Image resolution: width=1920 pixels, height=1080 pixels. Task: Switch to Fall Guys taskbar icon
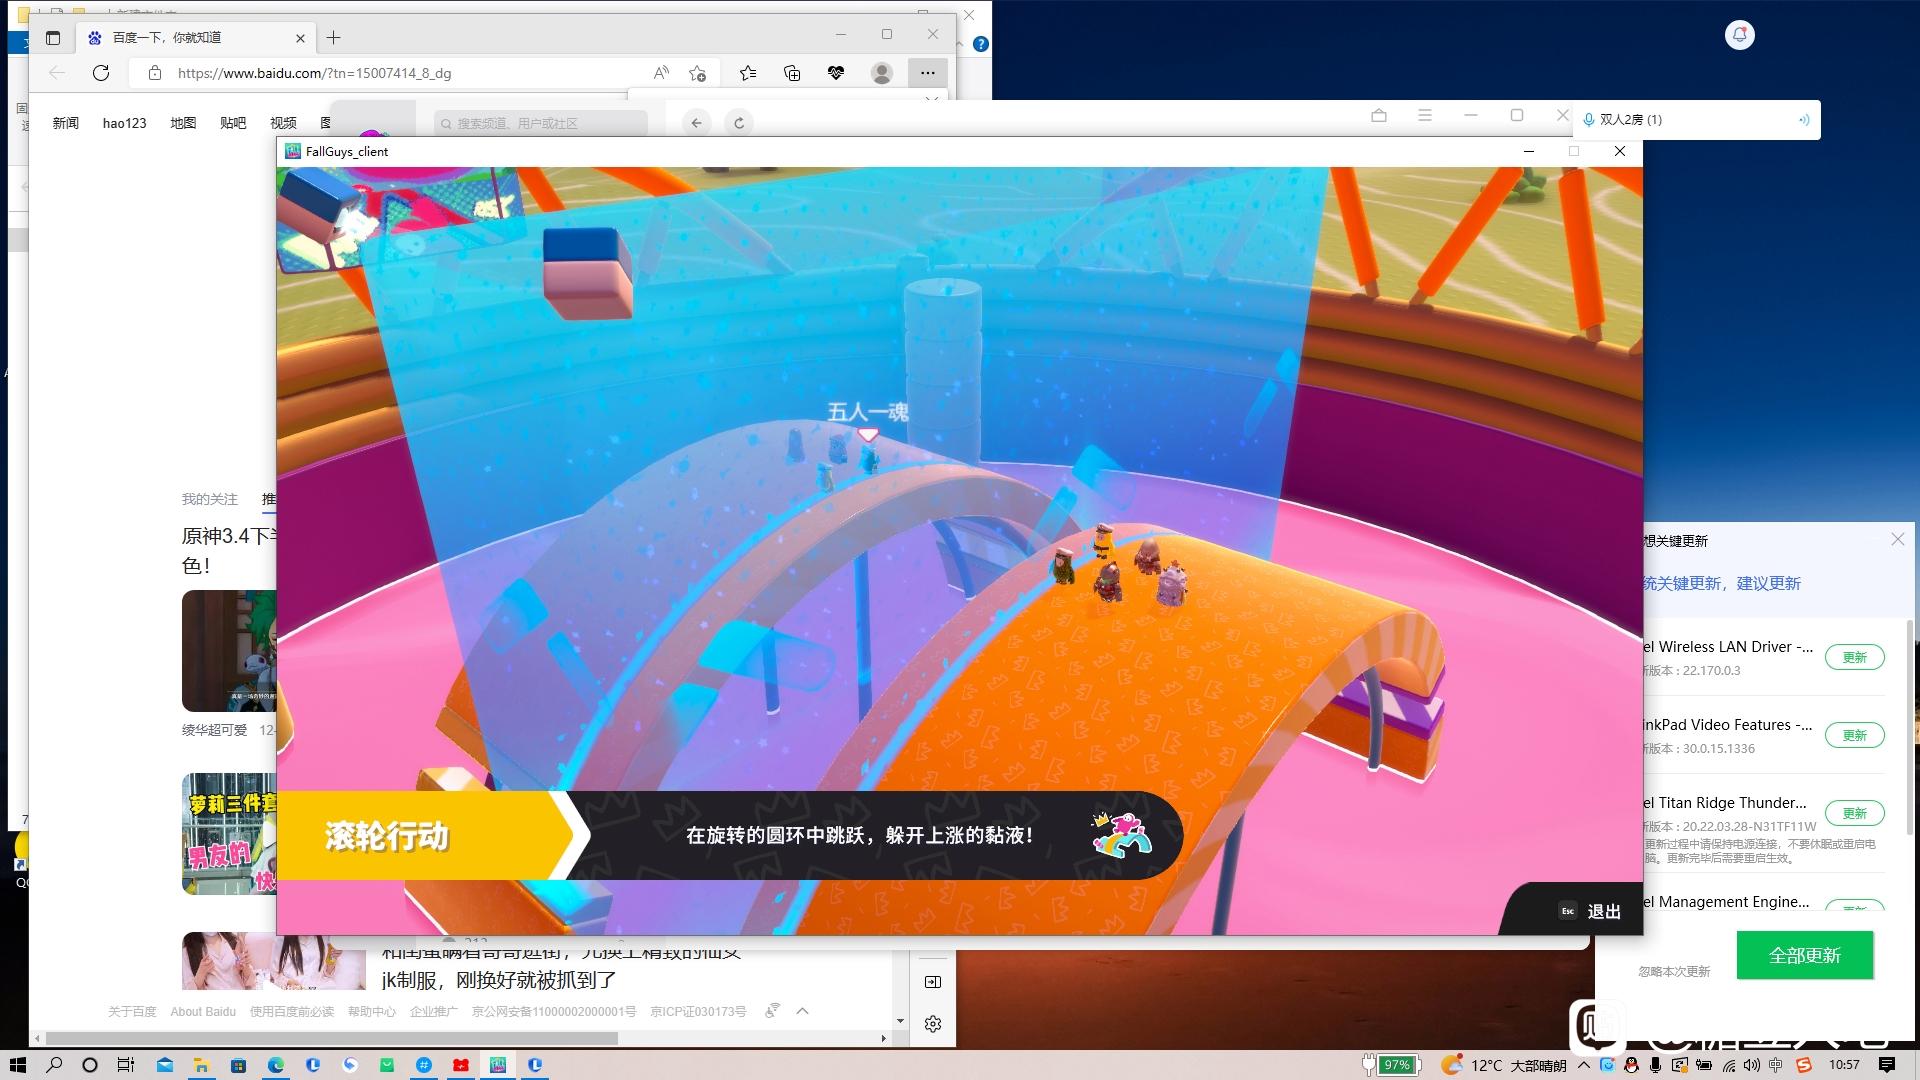[x=498, y=1065]
